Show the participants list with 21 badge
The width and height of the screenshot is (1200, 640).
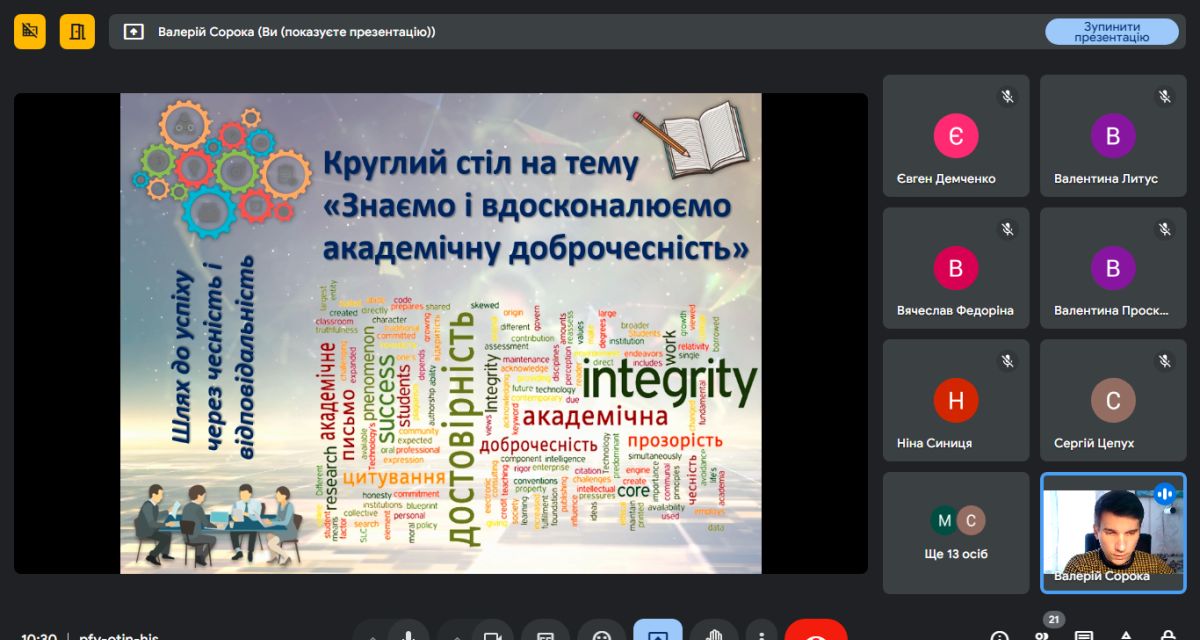[1043, 632]
